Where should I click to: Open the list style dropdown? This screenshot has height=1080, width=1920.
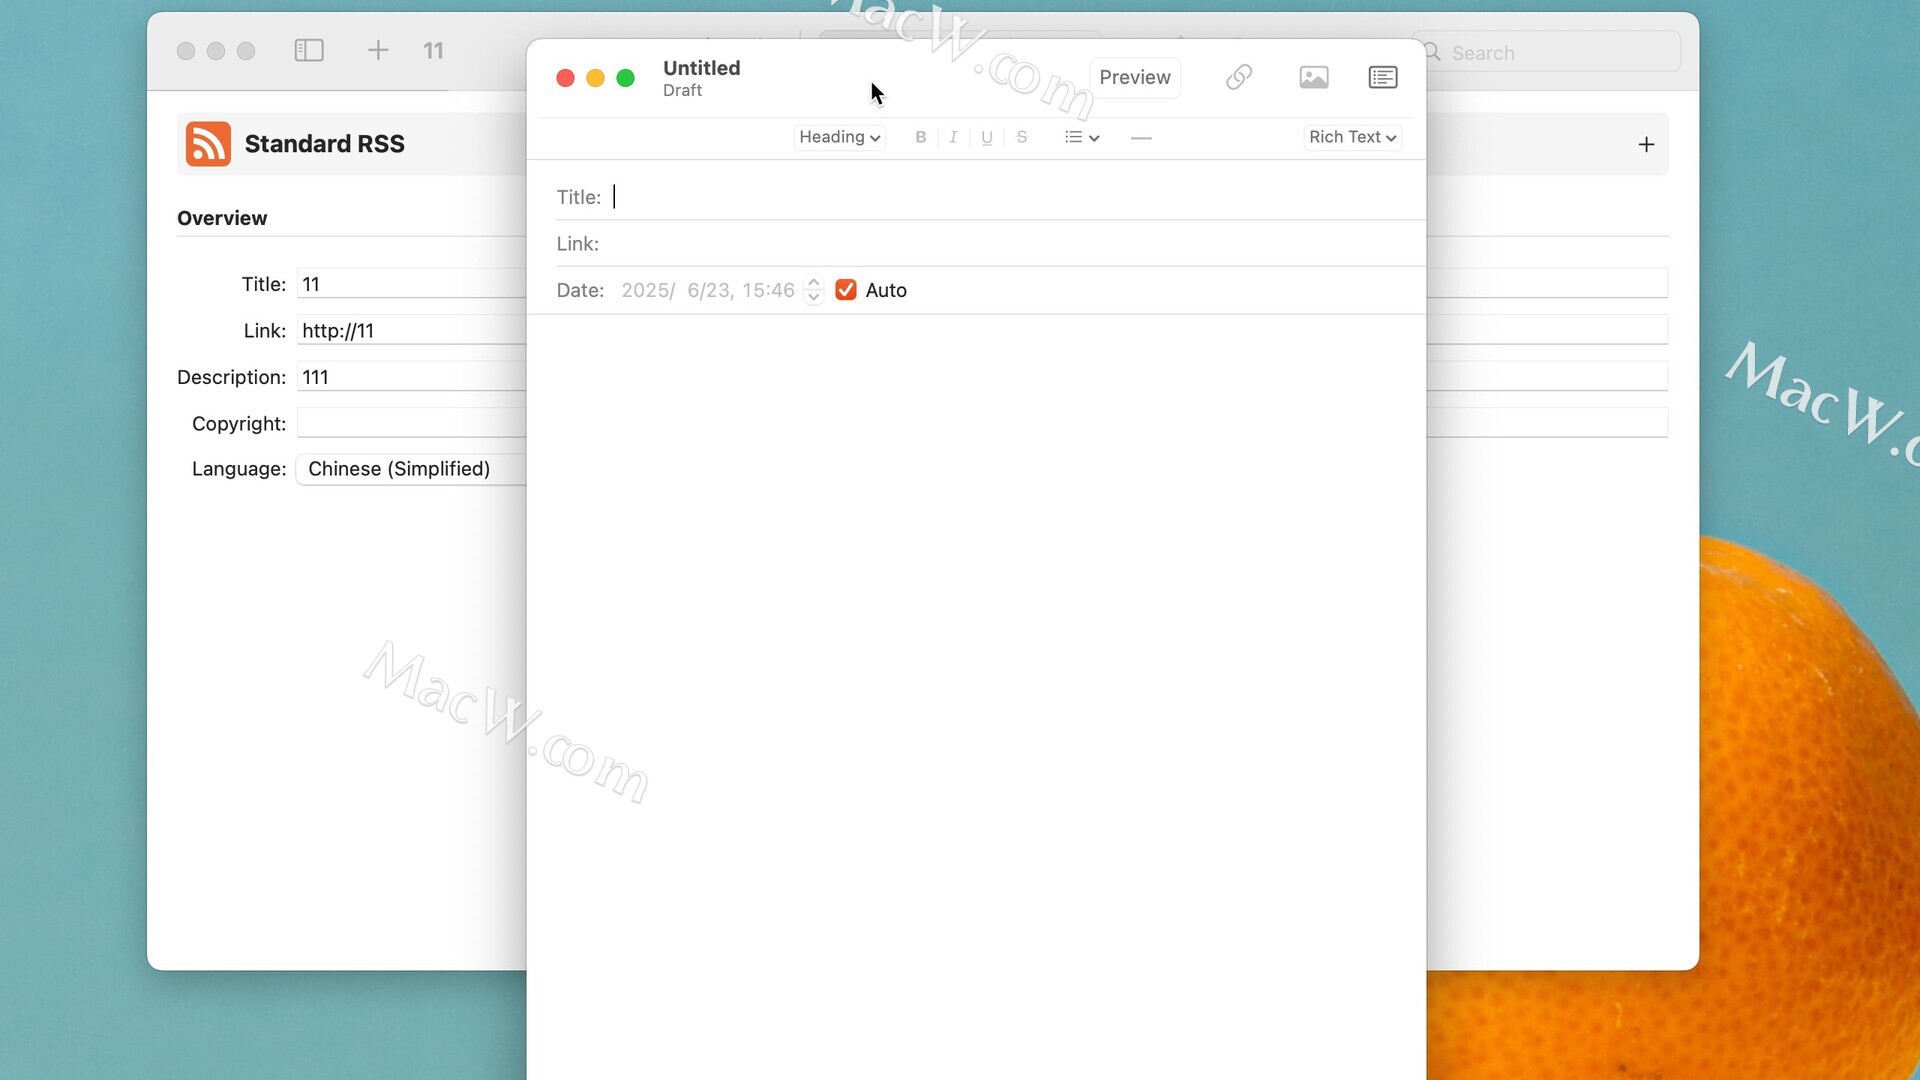pos(1082,137)
